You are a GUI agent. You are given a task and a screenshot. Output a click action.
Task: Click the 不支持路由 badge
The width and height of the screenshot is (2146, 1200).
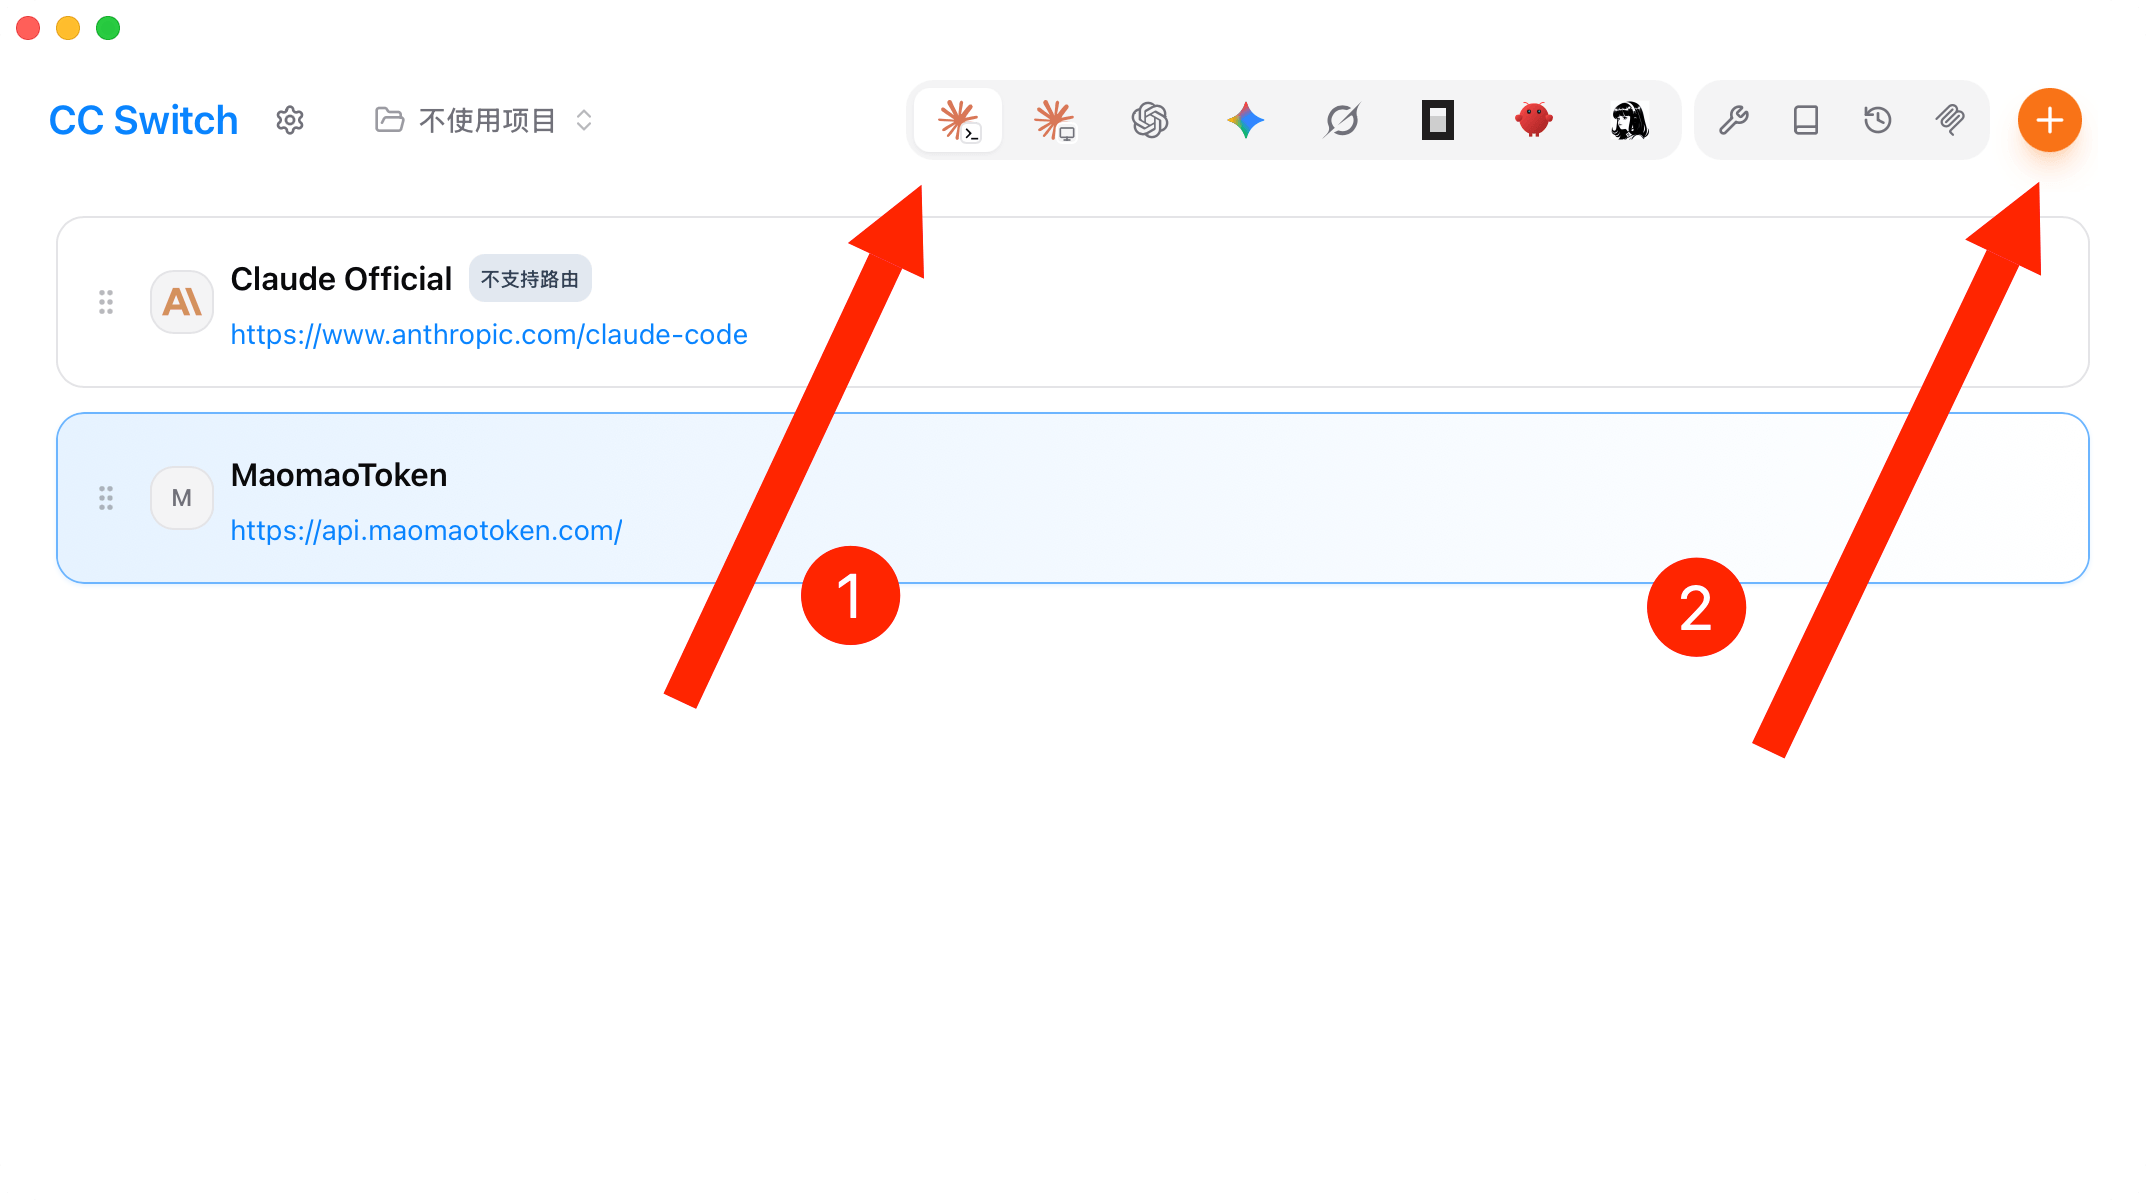tap(530, 279)
